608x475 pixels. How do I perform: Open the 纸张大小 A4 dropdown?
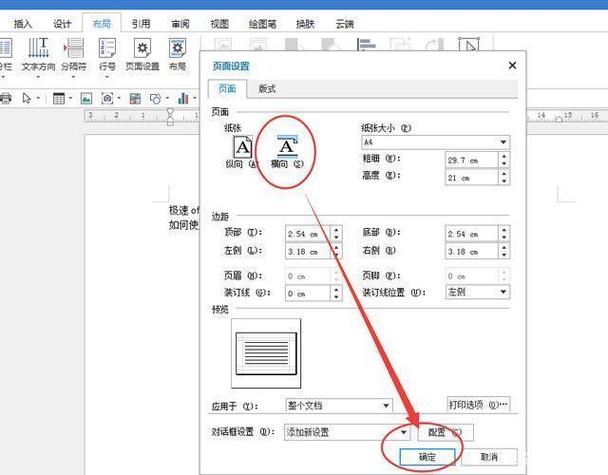click(x=435, y=142)
